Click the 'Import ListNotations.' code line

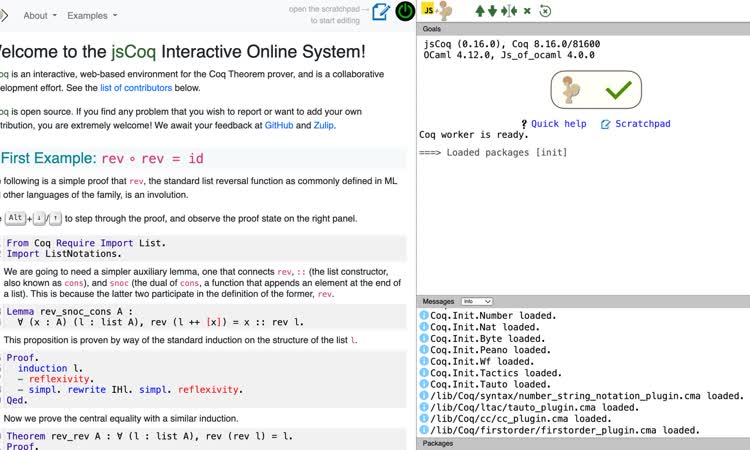64,254
